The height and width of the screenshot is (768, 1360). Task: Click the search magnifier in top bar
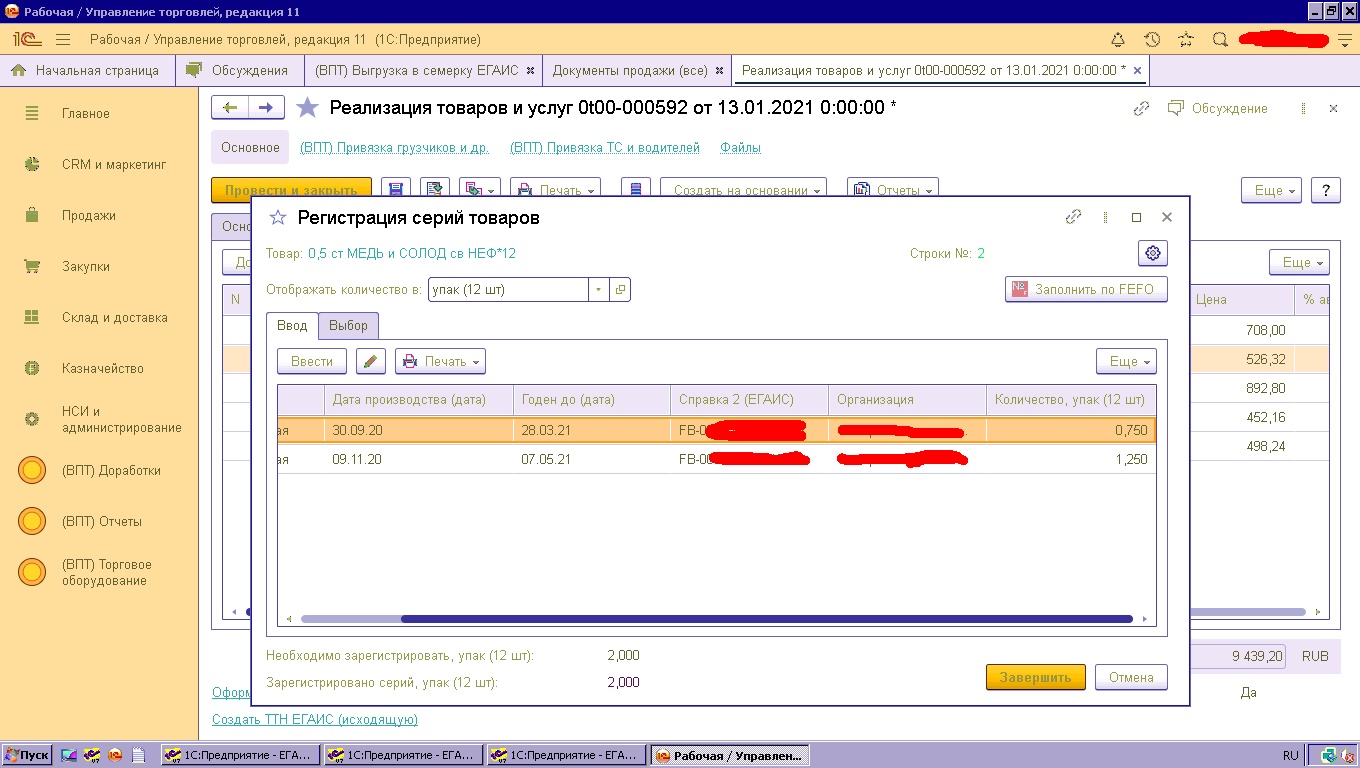[1219, 40]
